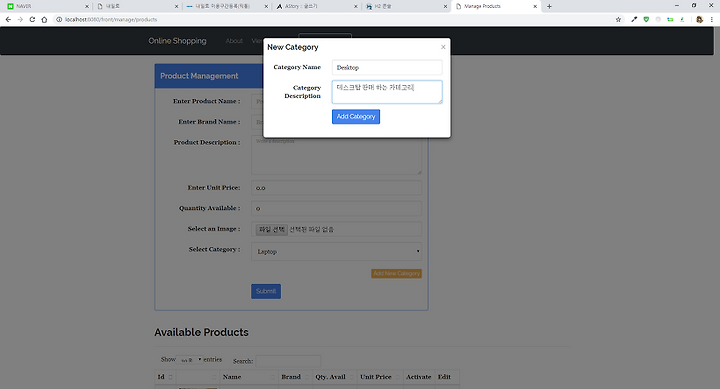
Task: Open the Select Category dropdown showing Laptop
Action: pos(336,252)
